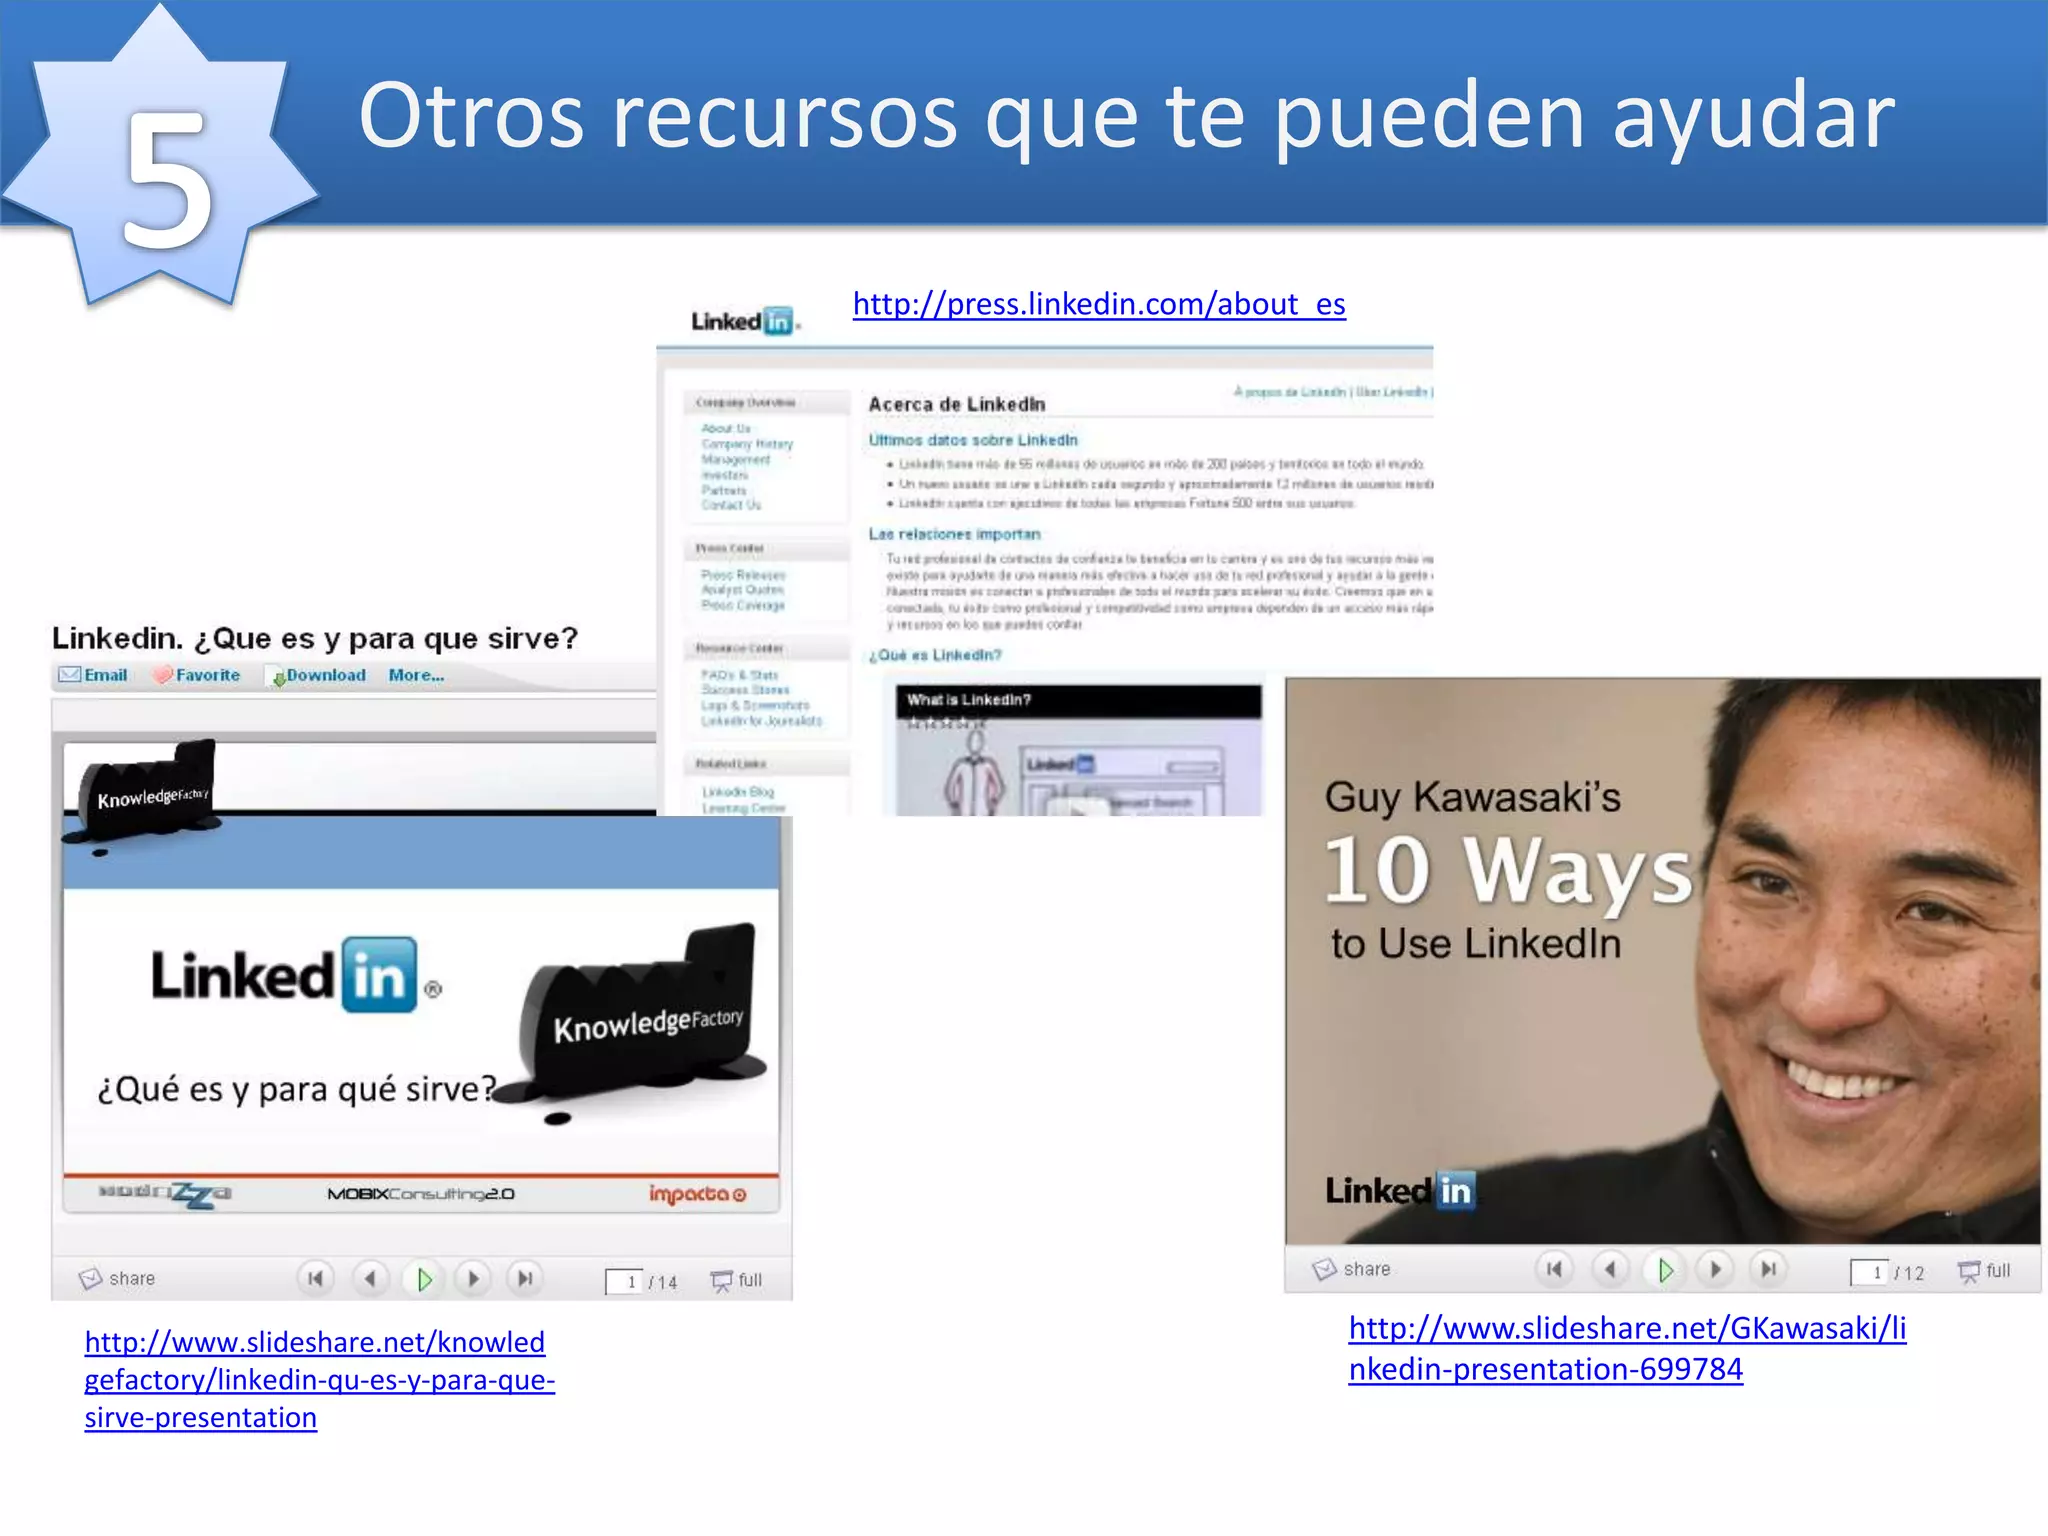The image size is (2048, 1536).
Task: Go to next slide in KnowledgeFactory player
Action: pos(473,1278)
